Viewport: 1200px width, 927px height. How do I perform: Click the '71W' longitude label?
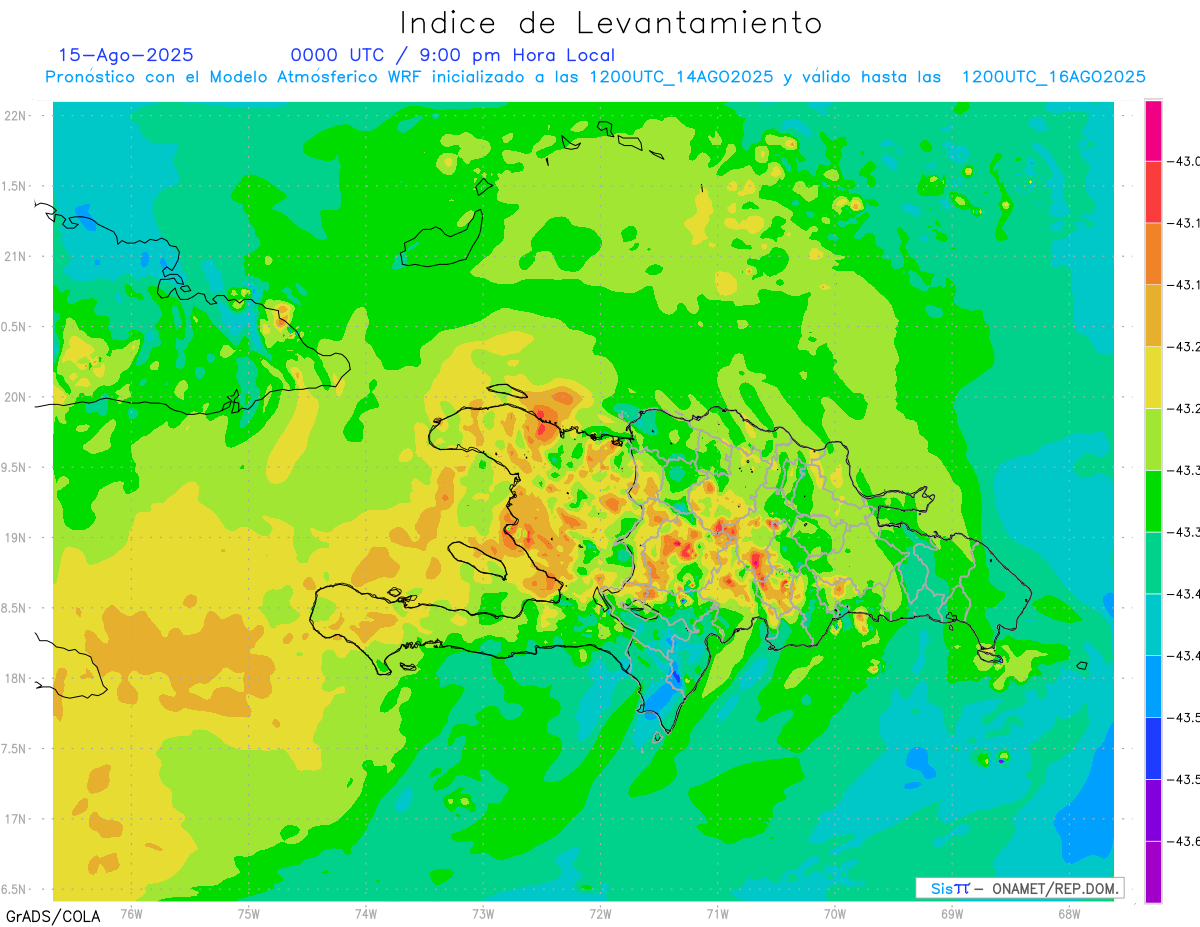tap(717, 913)
